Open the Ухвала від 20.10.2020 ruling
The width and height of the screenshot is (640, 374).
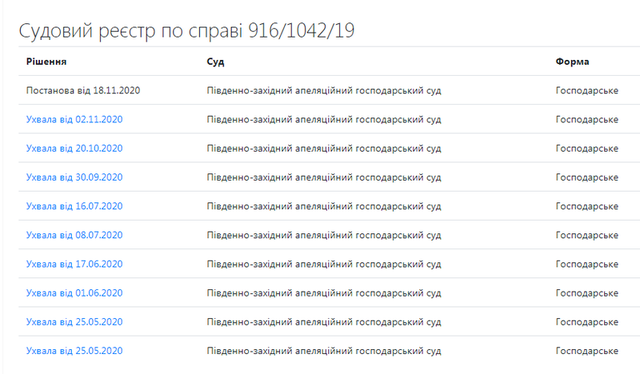coord(74,148)
